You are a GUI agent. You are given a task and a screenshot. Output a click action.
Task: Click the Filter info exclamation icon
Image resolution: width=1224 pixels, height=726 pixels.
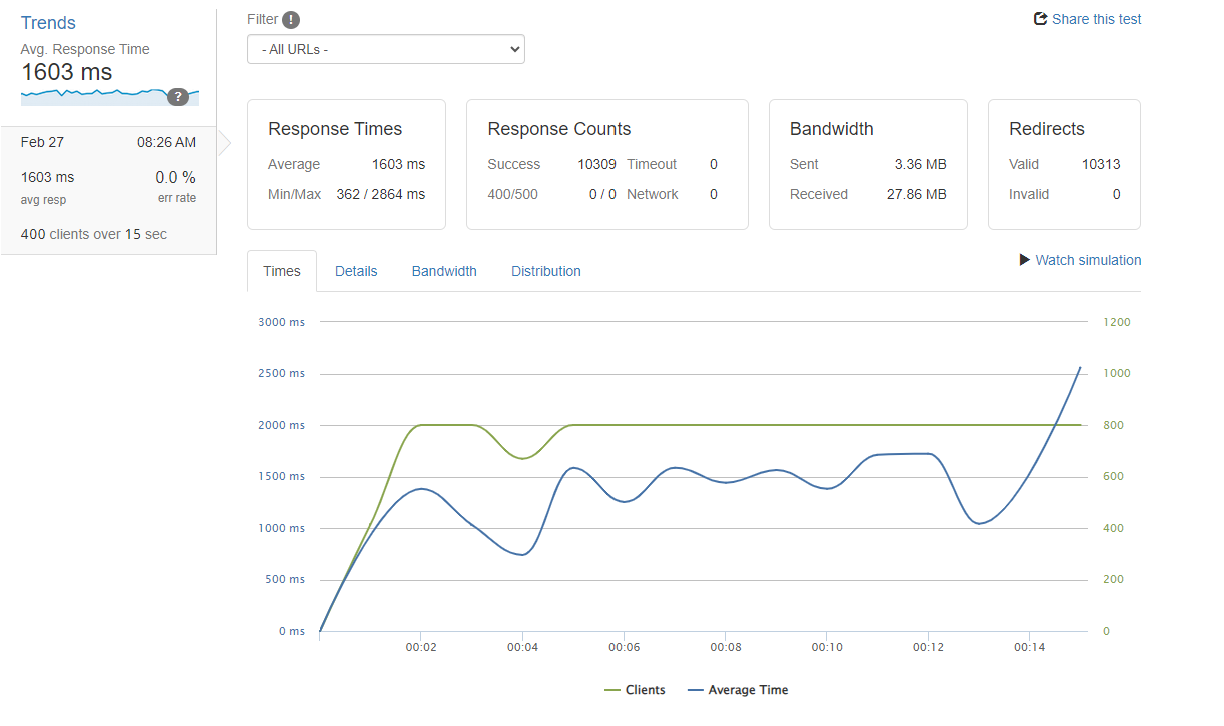[x=291, y=19]
